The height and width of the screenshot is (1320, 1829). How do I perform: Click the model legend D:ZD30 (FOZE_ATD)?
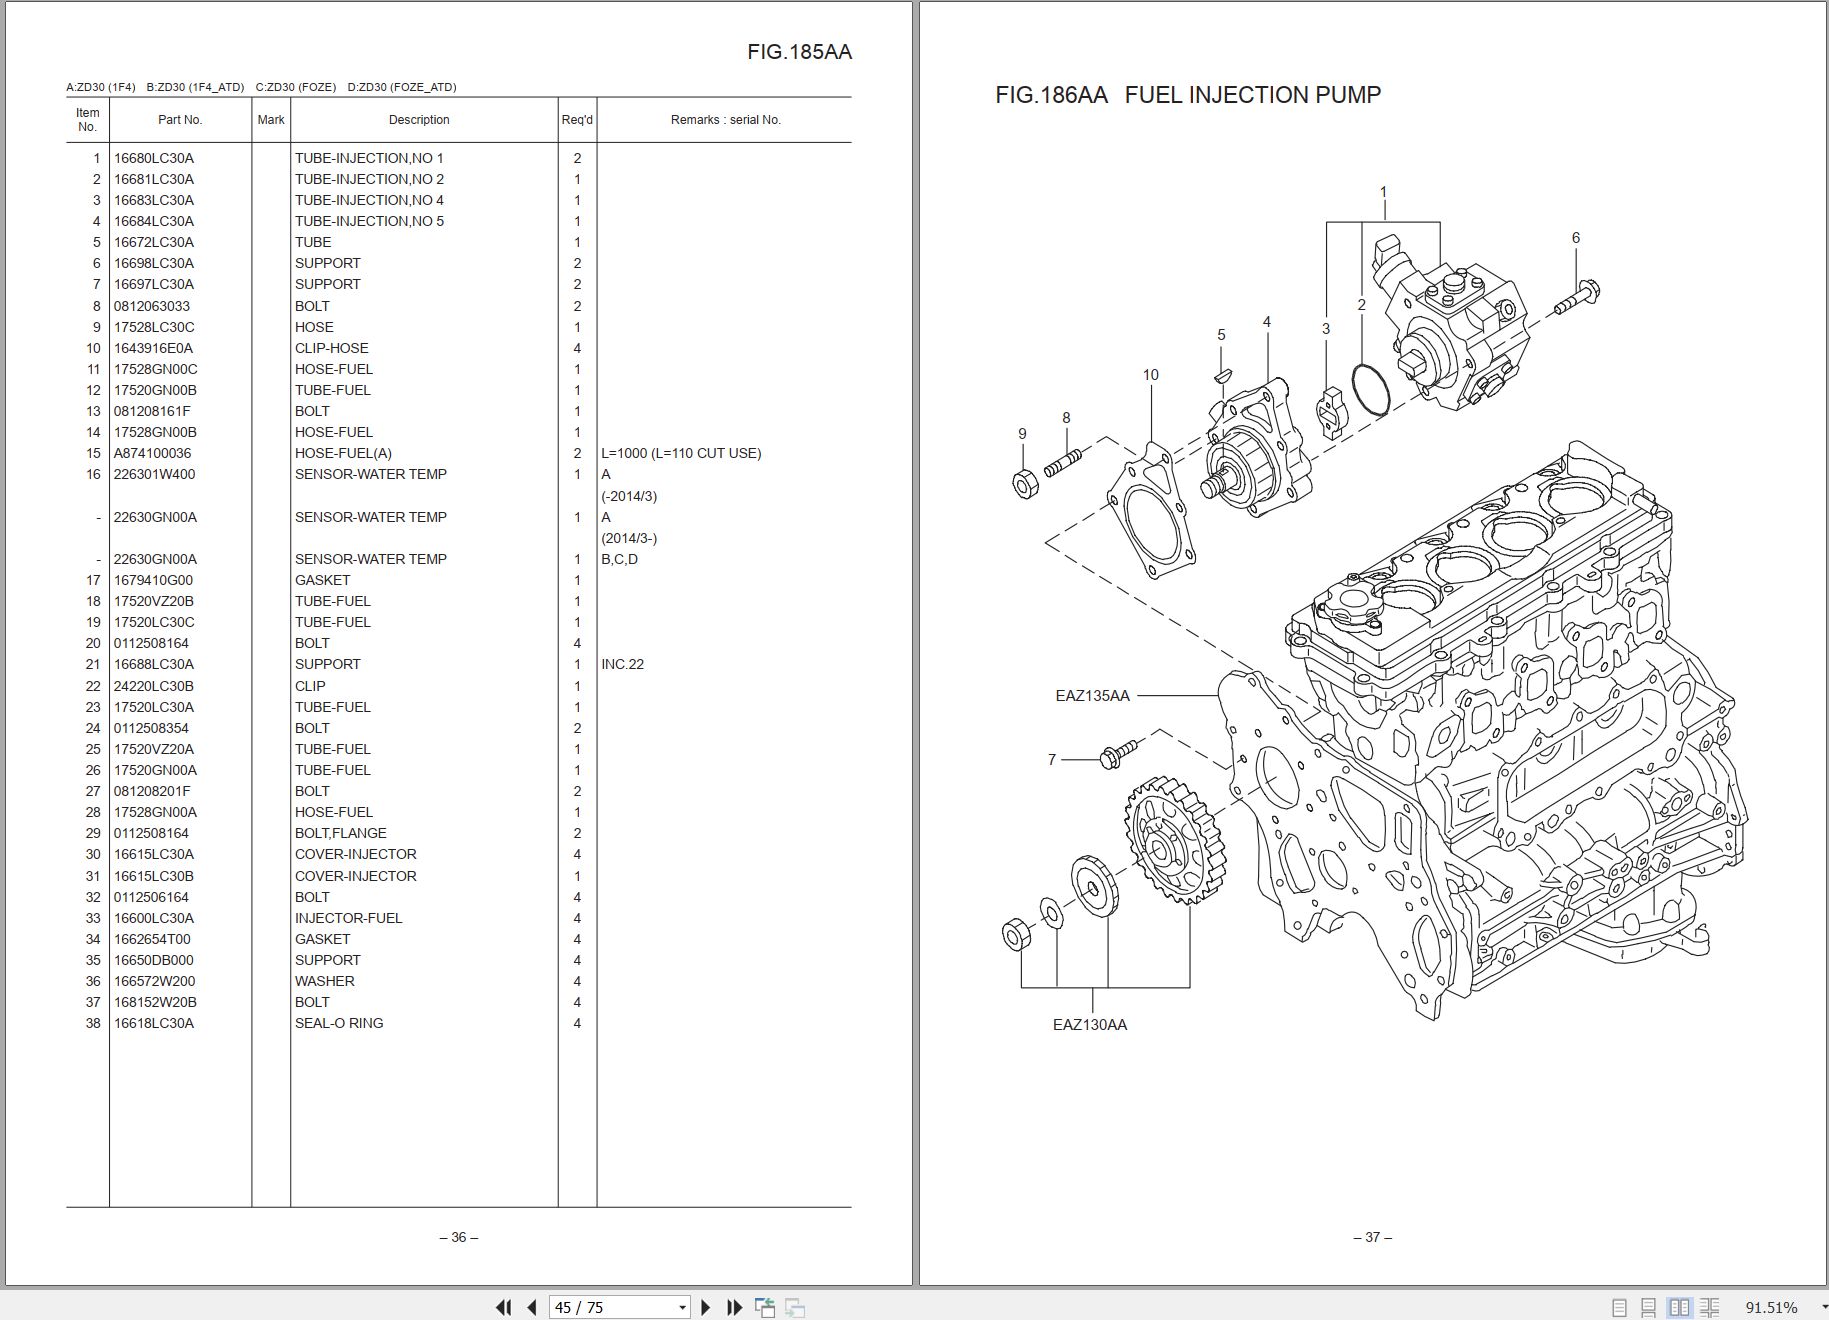pos(402,87)
